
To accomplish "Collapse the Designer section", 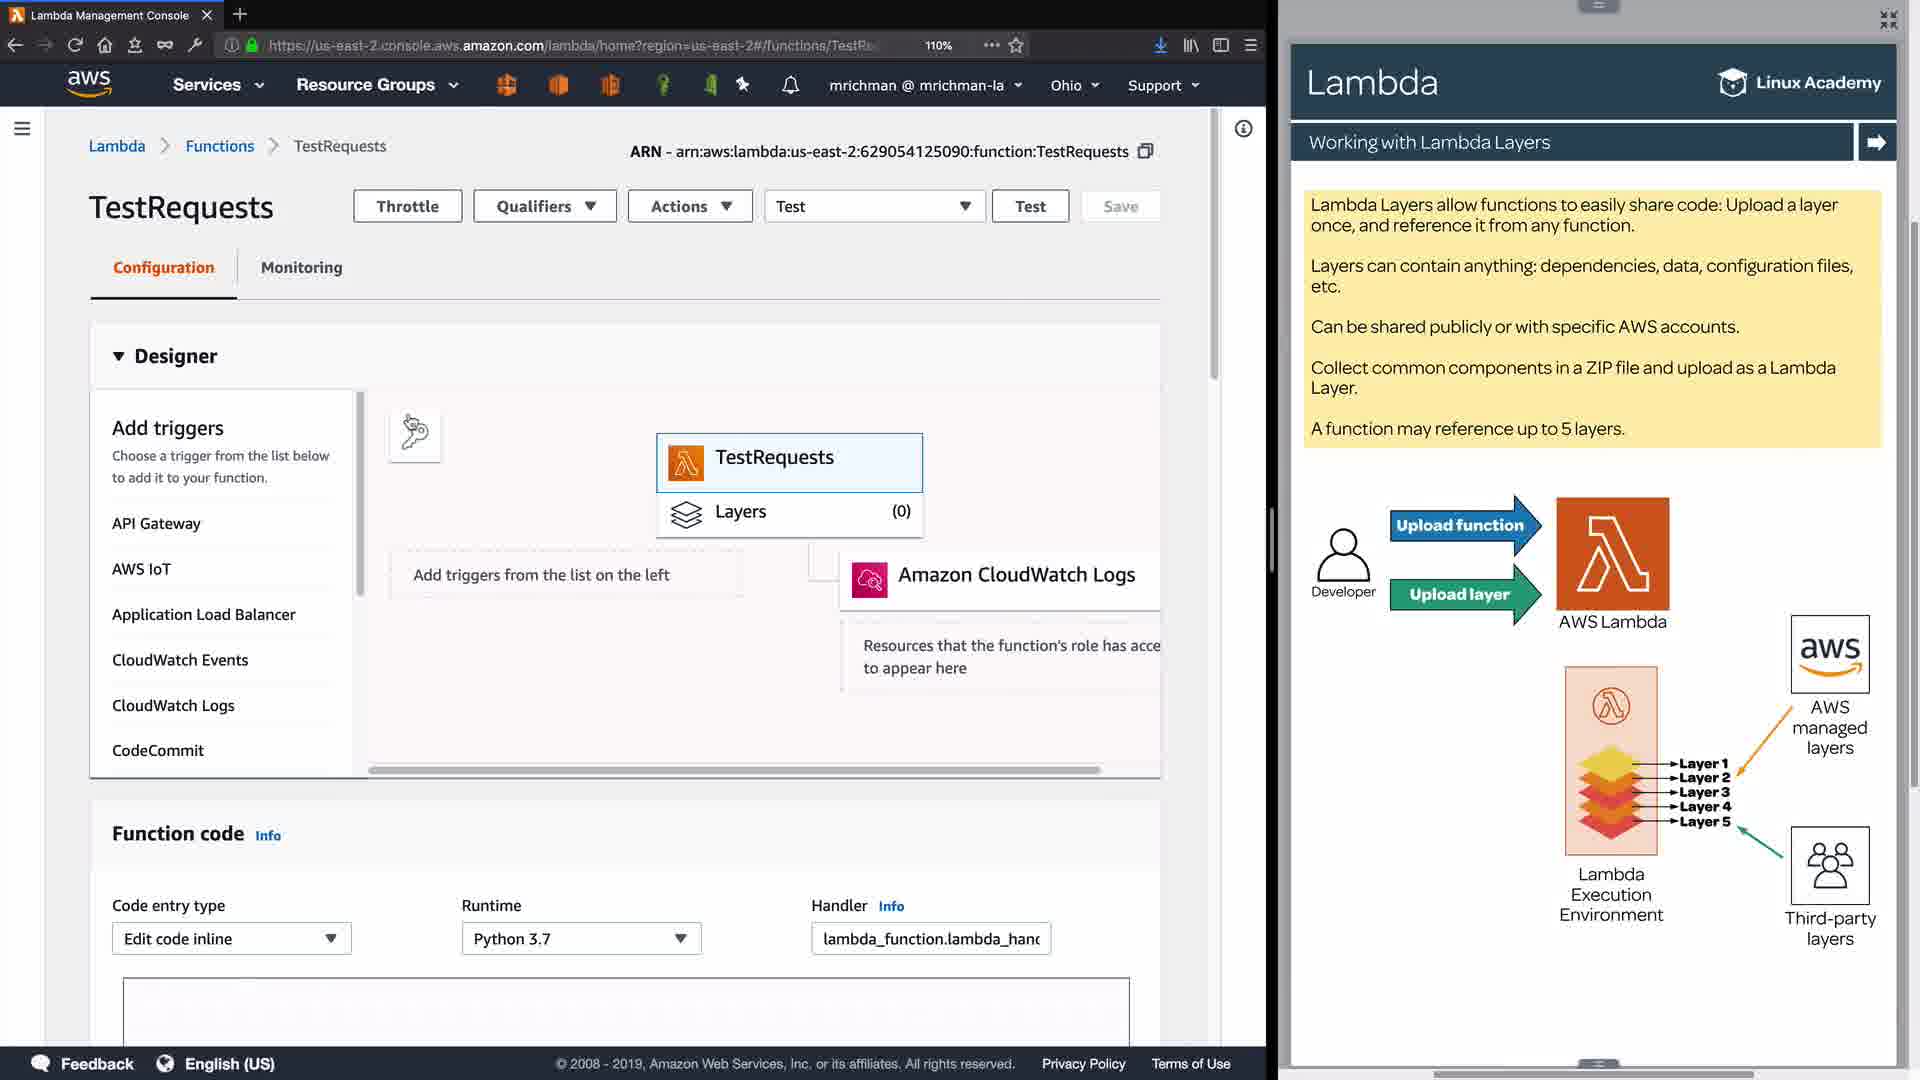I will pos(119,356).
